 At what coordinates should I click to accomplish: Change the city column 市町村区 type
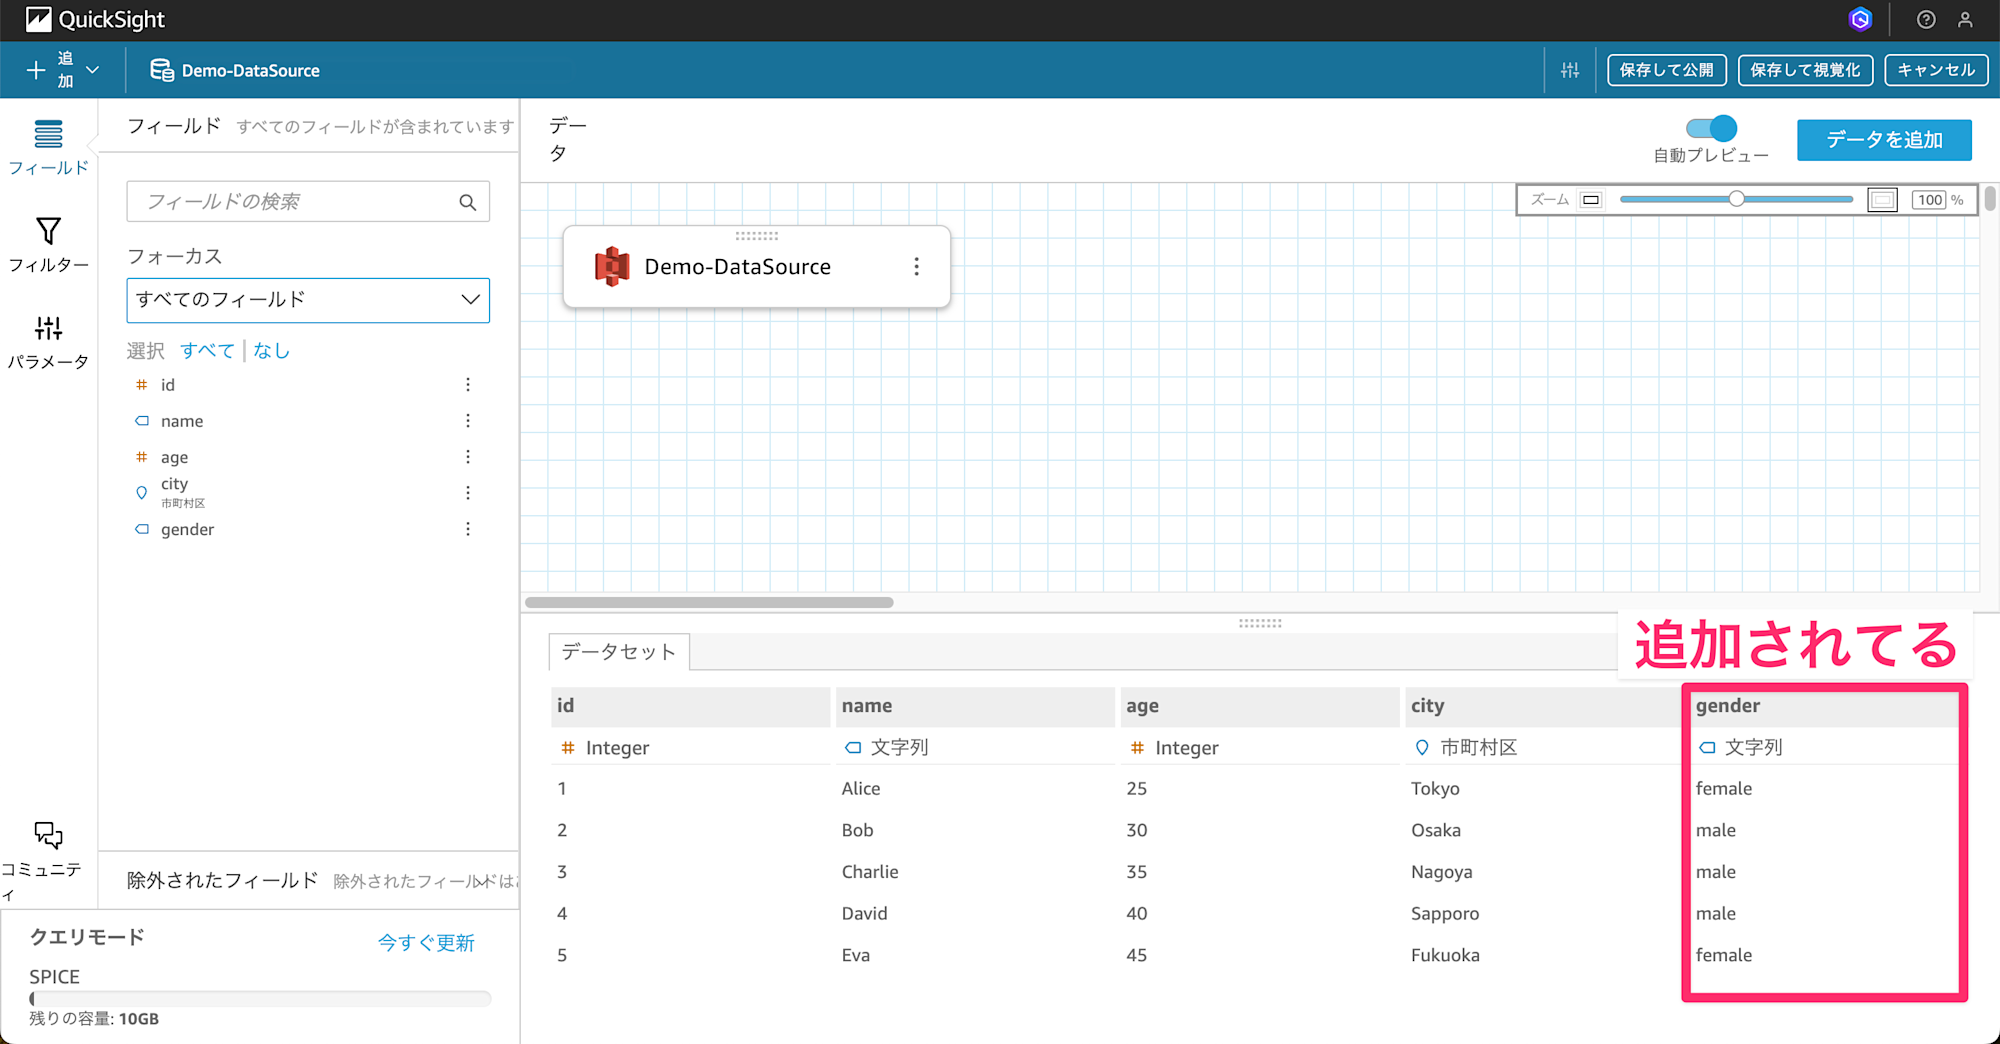1466,748
